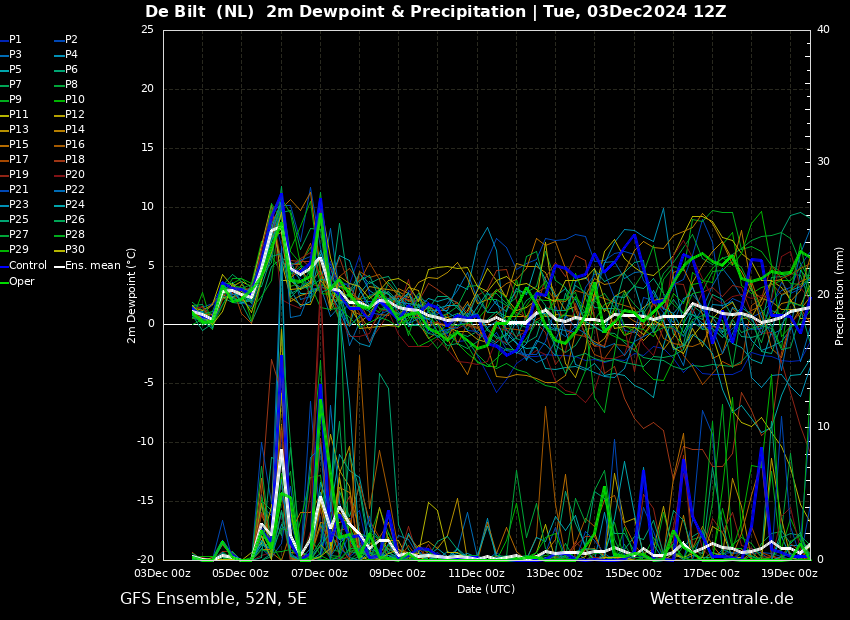This screenshot has width=850, height=620.
Task: Click the 2m Dewpoint (°C) axis label
Action: [x=132, y=295]
